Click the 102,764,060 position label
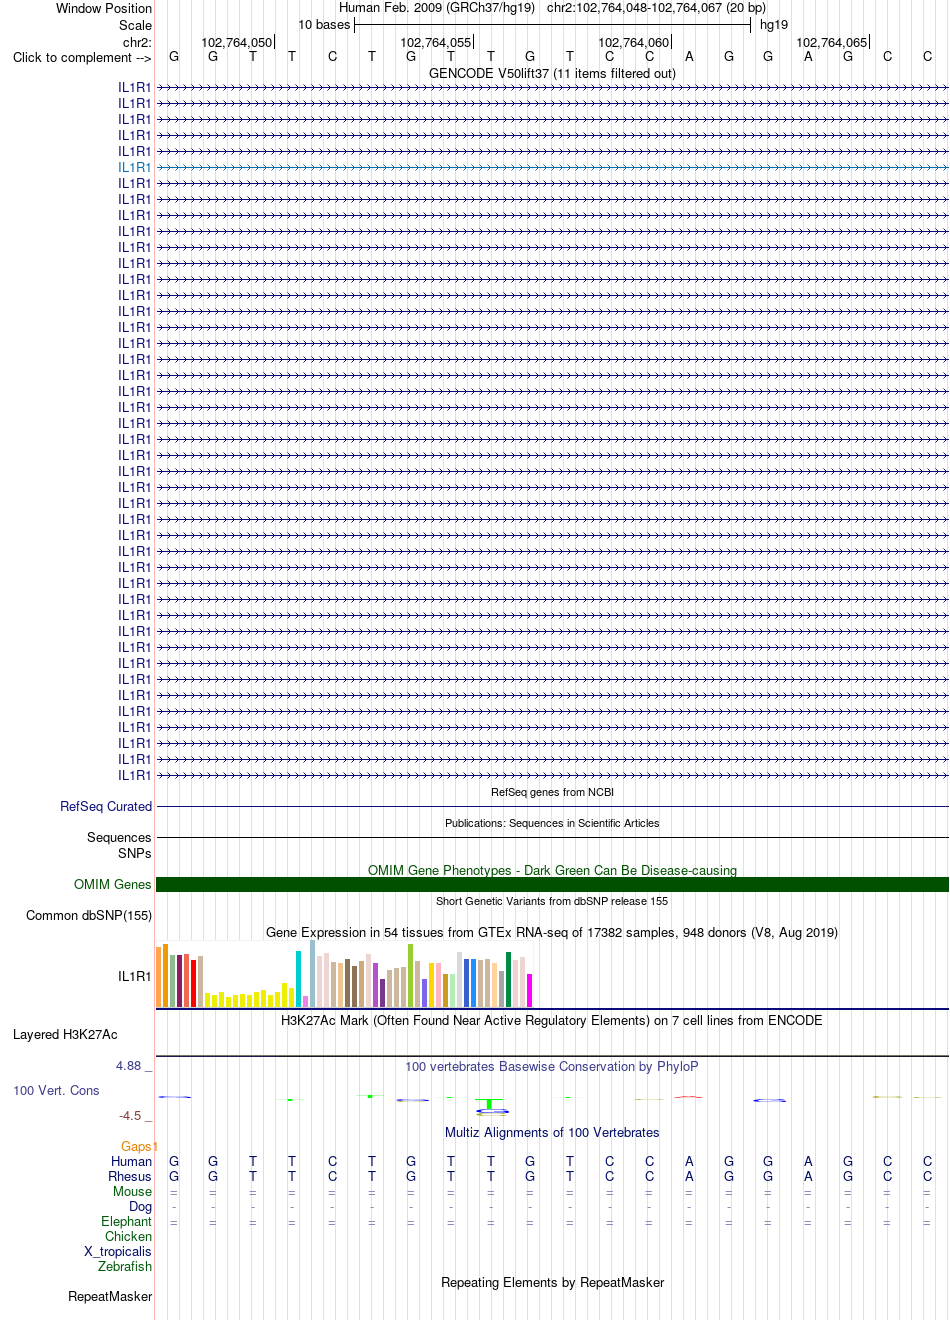950x1320 pixels. pos(633,43)
